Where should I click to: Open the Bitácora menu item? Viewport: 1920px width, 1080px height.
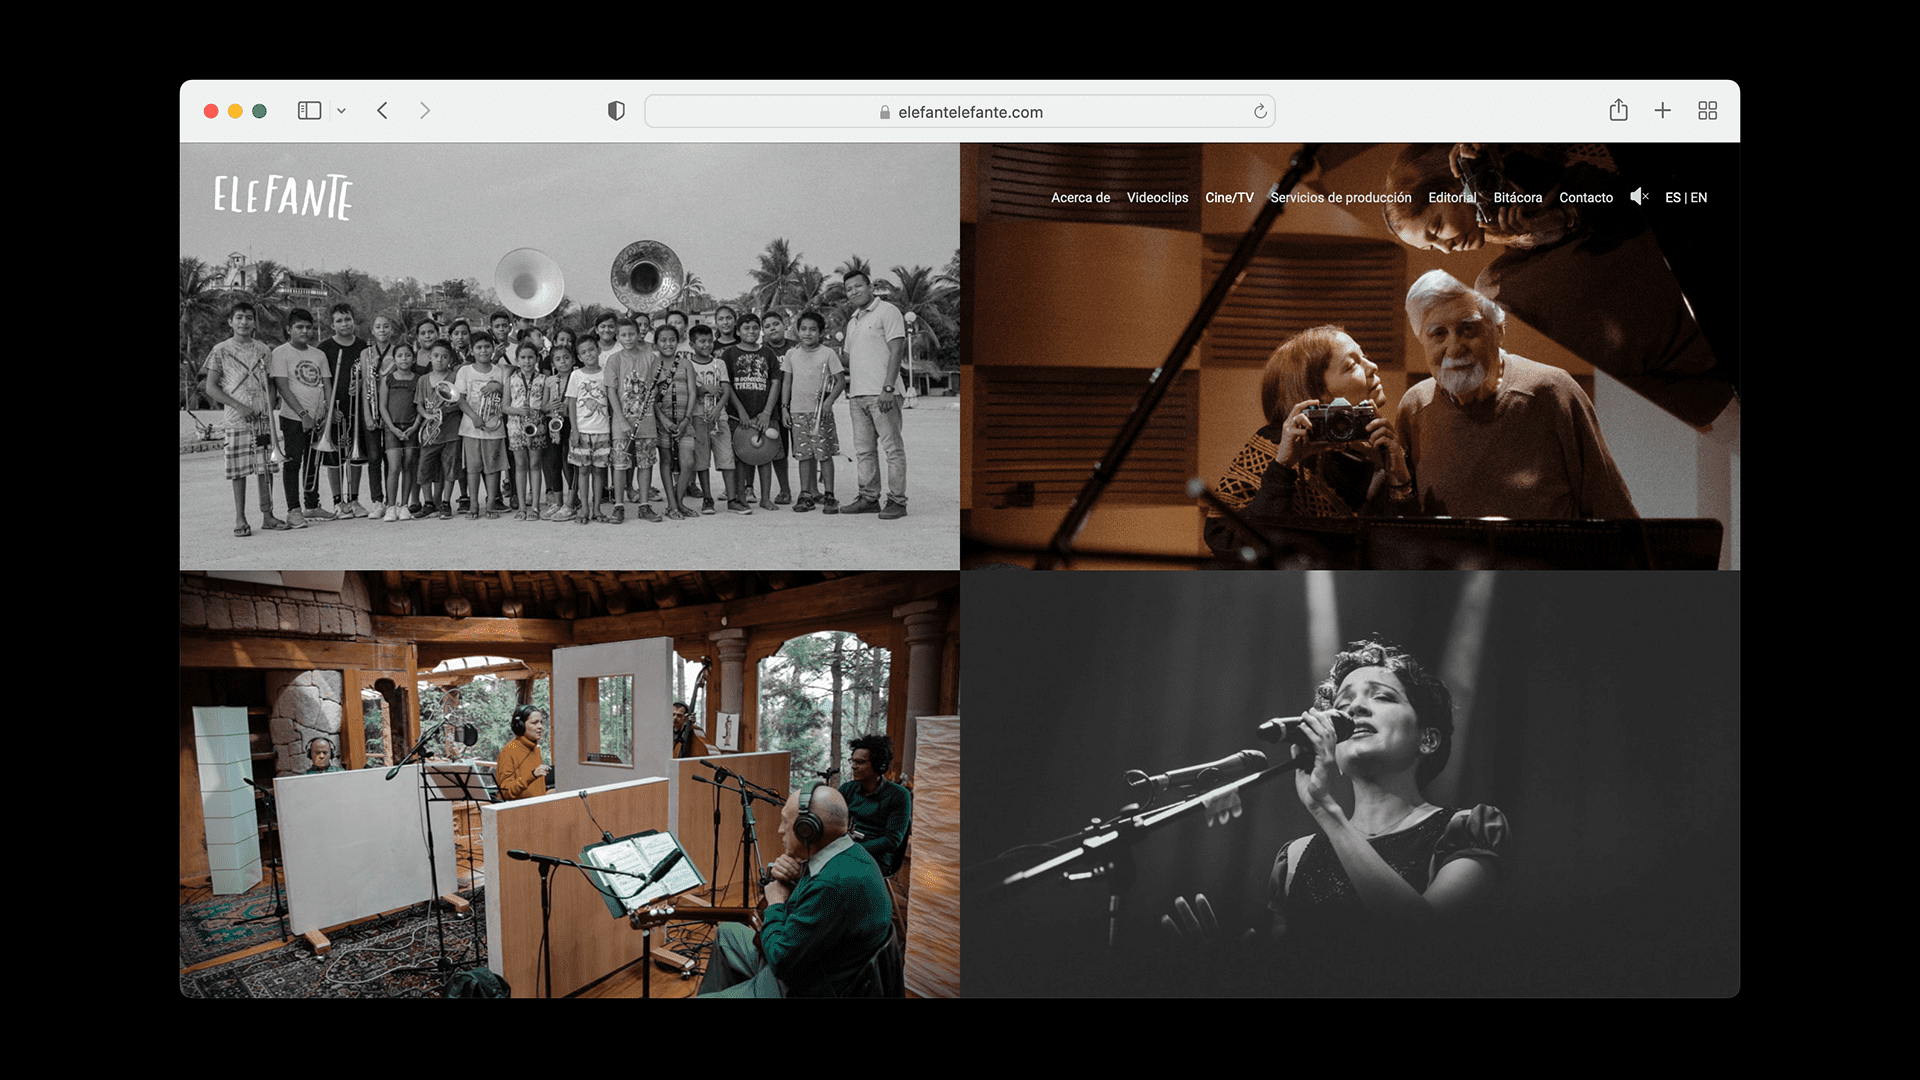pos(1517,198)
